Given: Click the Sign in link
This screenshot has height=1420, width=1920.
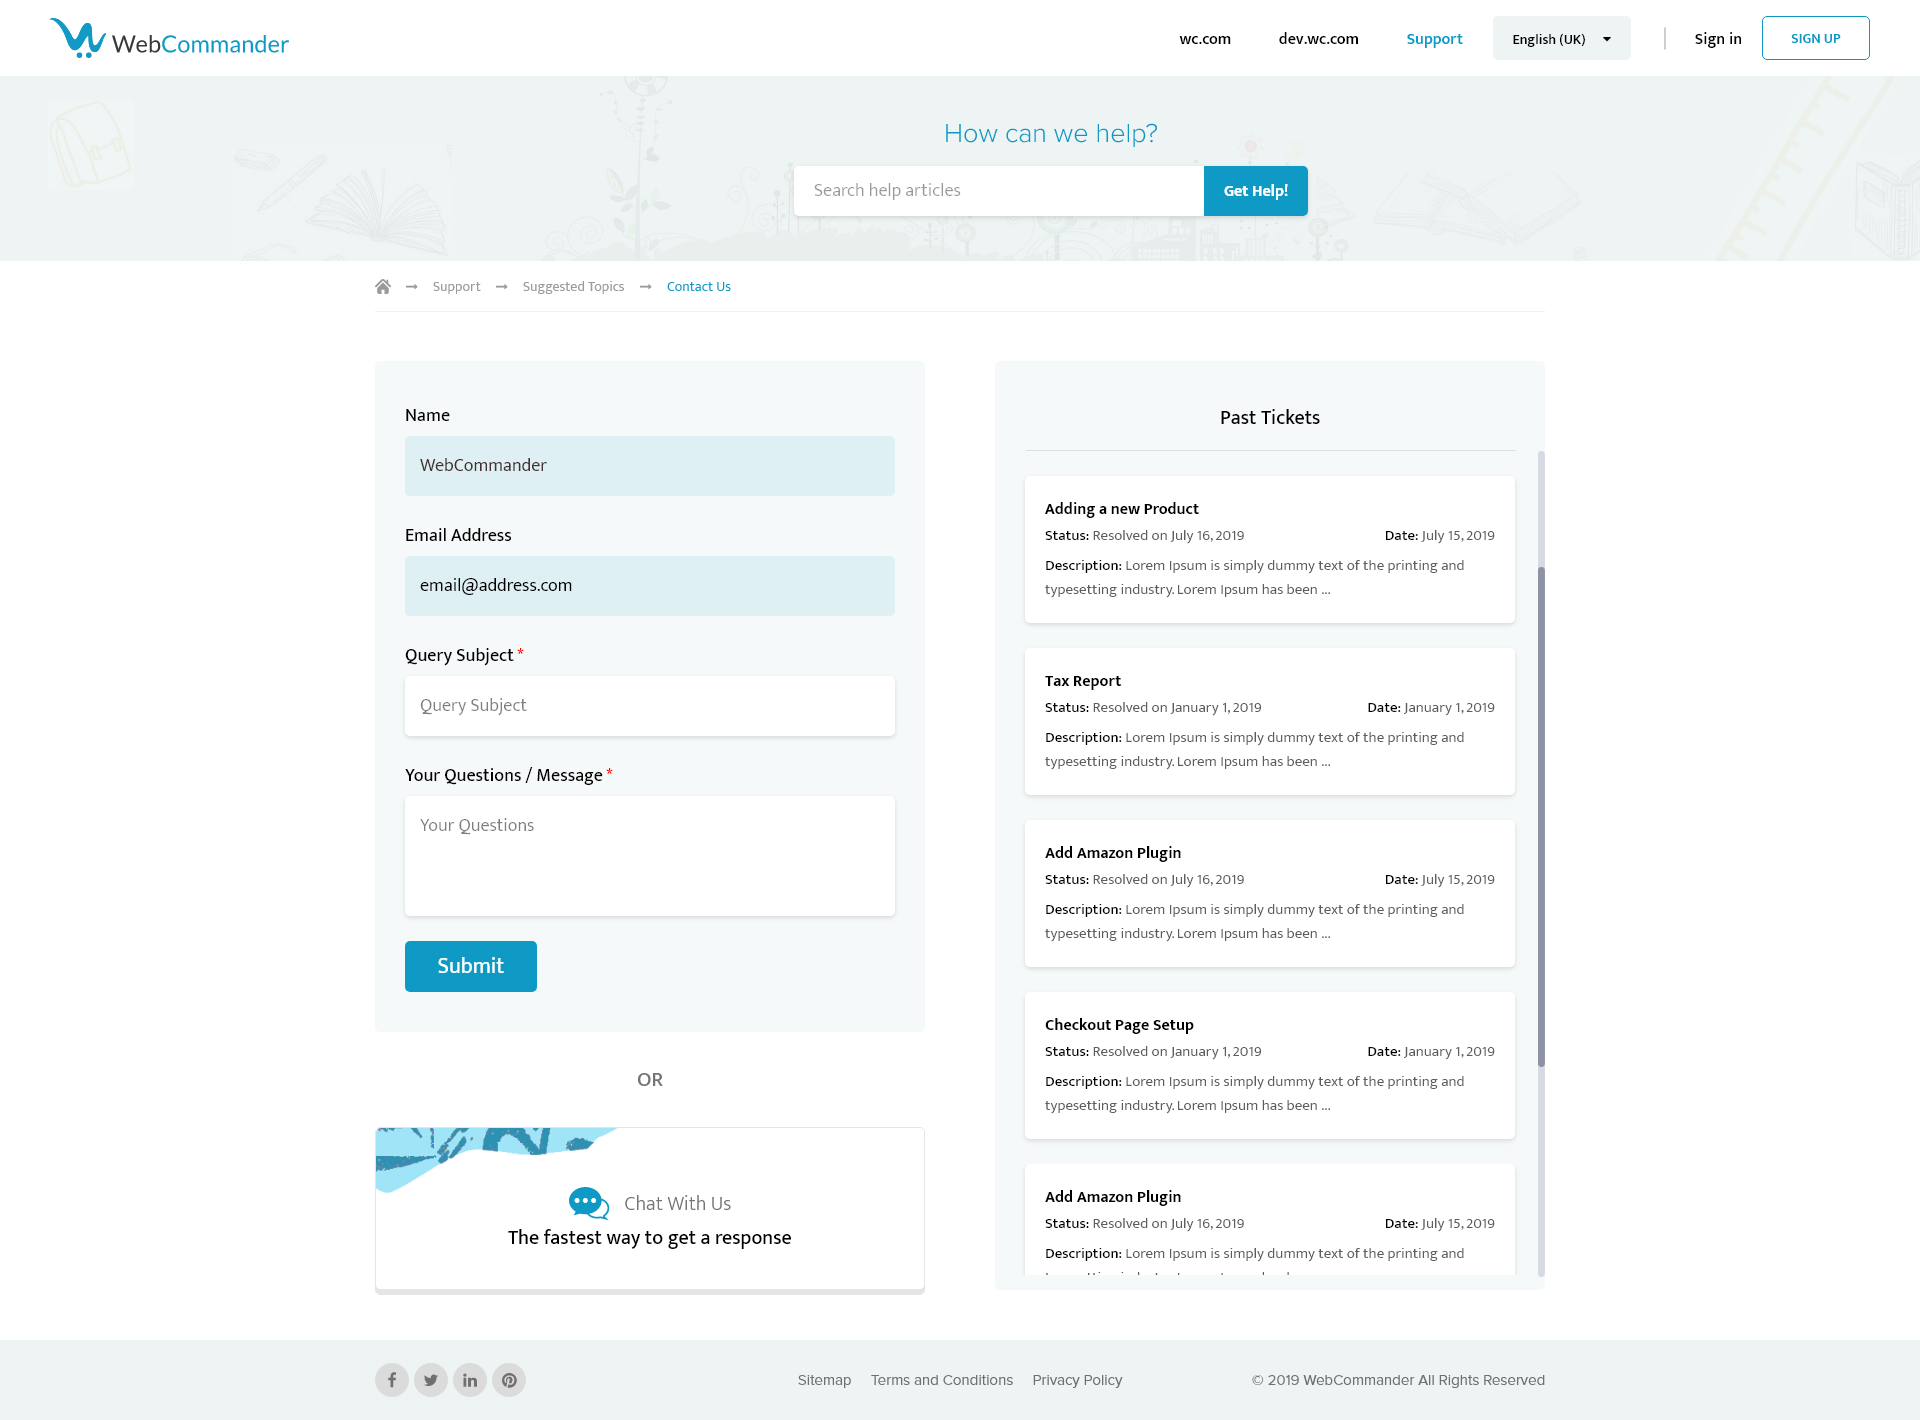Looking at the screenshot, I should 1717,39.
